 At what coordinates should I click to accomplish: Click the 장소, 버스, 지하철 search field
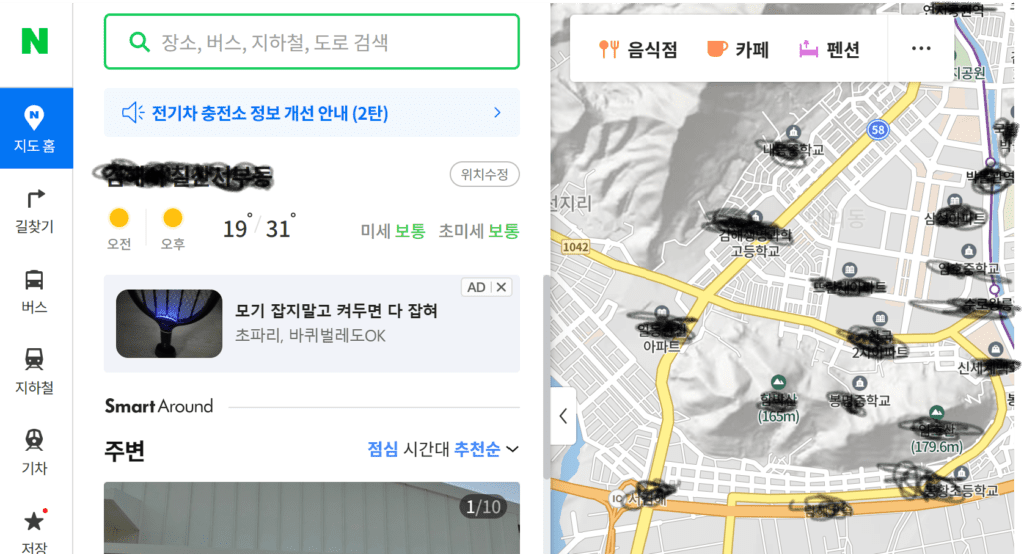pos(312,42)
